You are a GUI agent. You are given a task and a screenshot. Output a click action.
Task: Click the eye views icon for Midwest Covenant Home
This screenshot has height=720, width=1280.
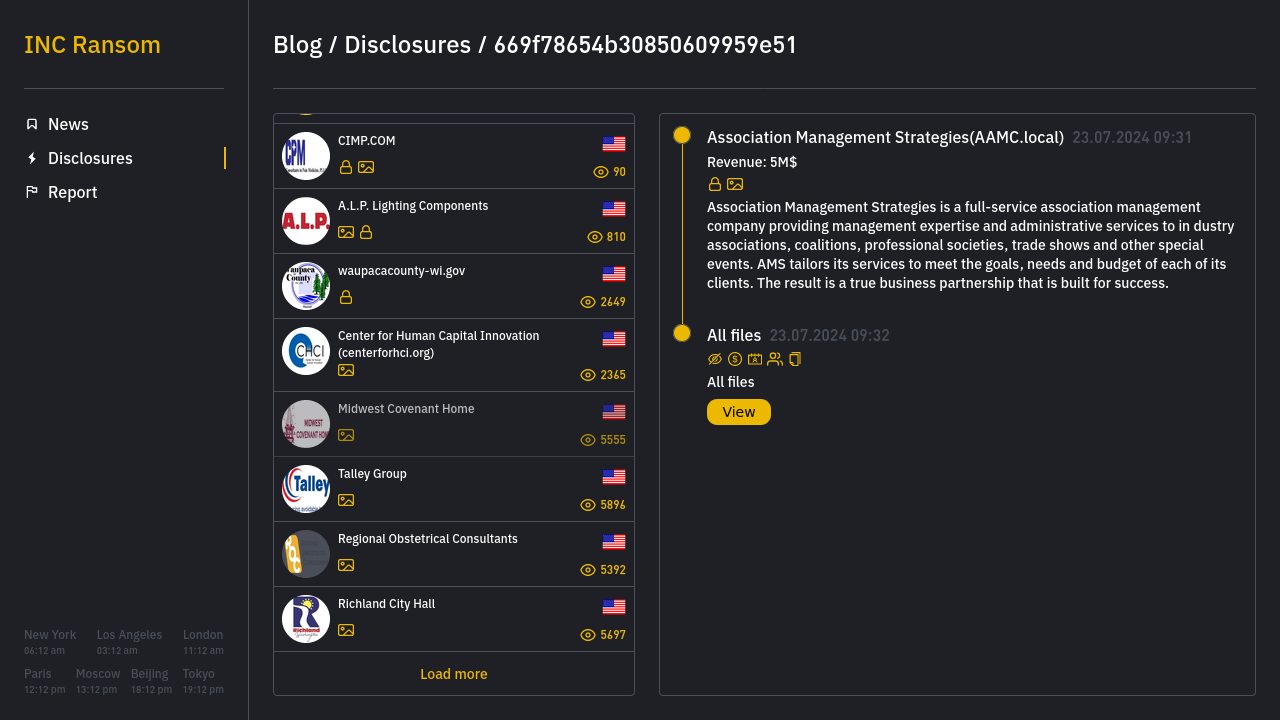(x=588, y=440)
